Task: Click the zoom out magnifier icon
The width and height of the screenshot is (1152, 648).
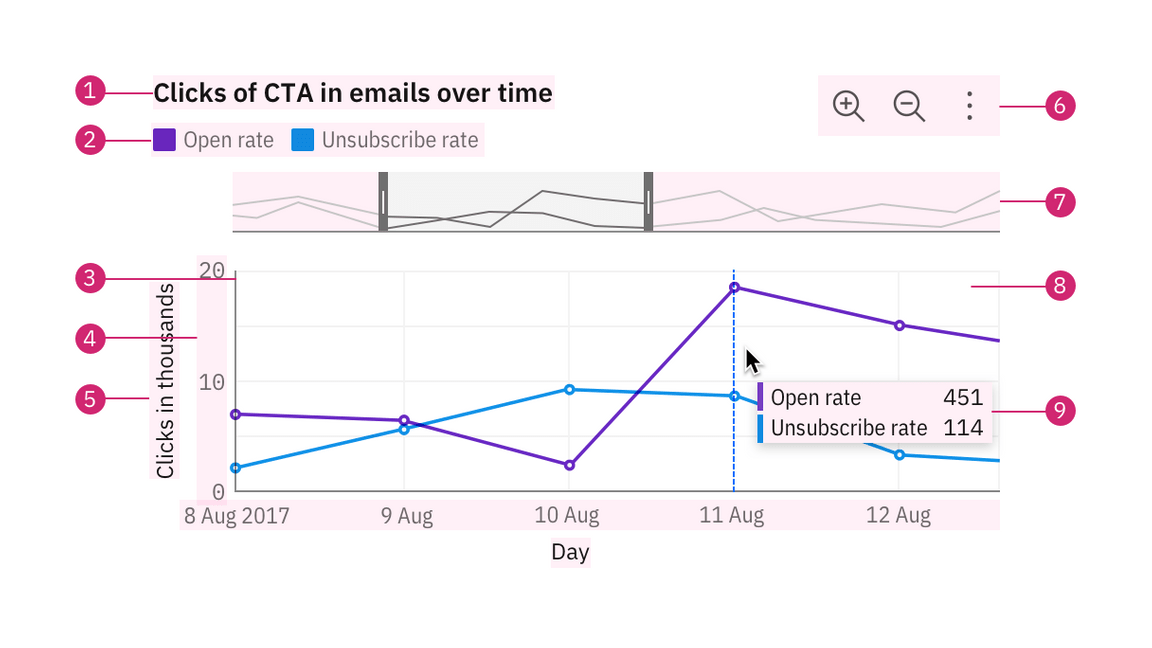Action: pyautogui.click(x=909, y=105)
